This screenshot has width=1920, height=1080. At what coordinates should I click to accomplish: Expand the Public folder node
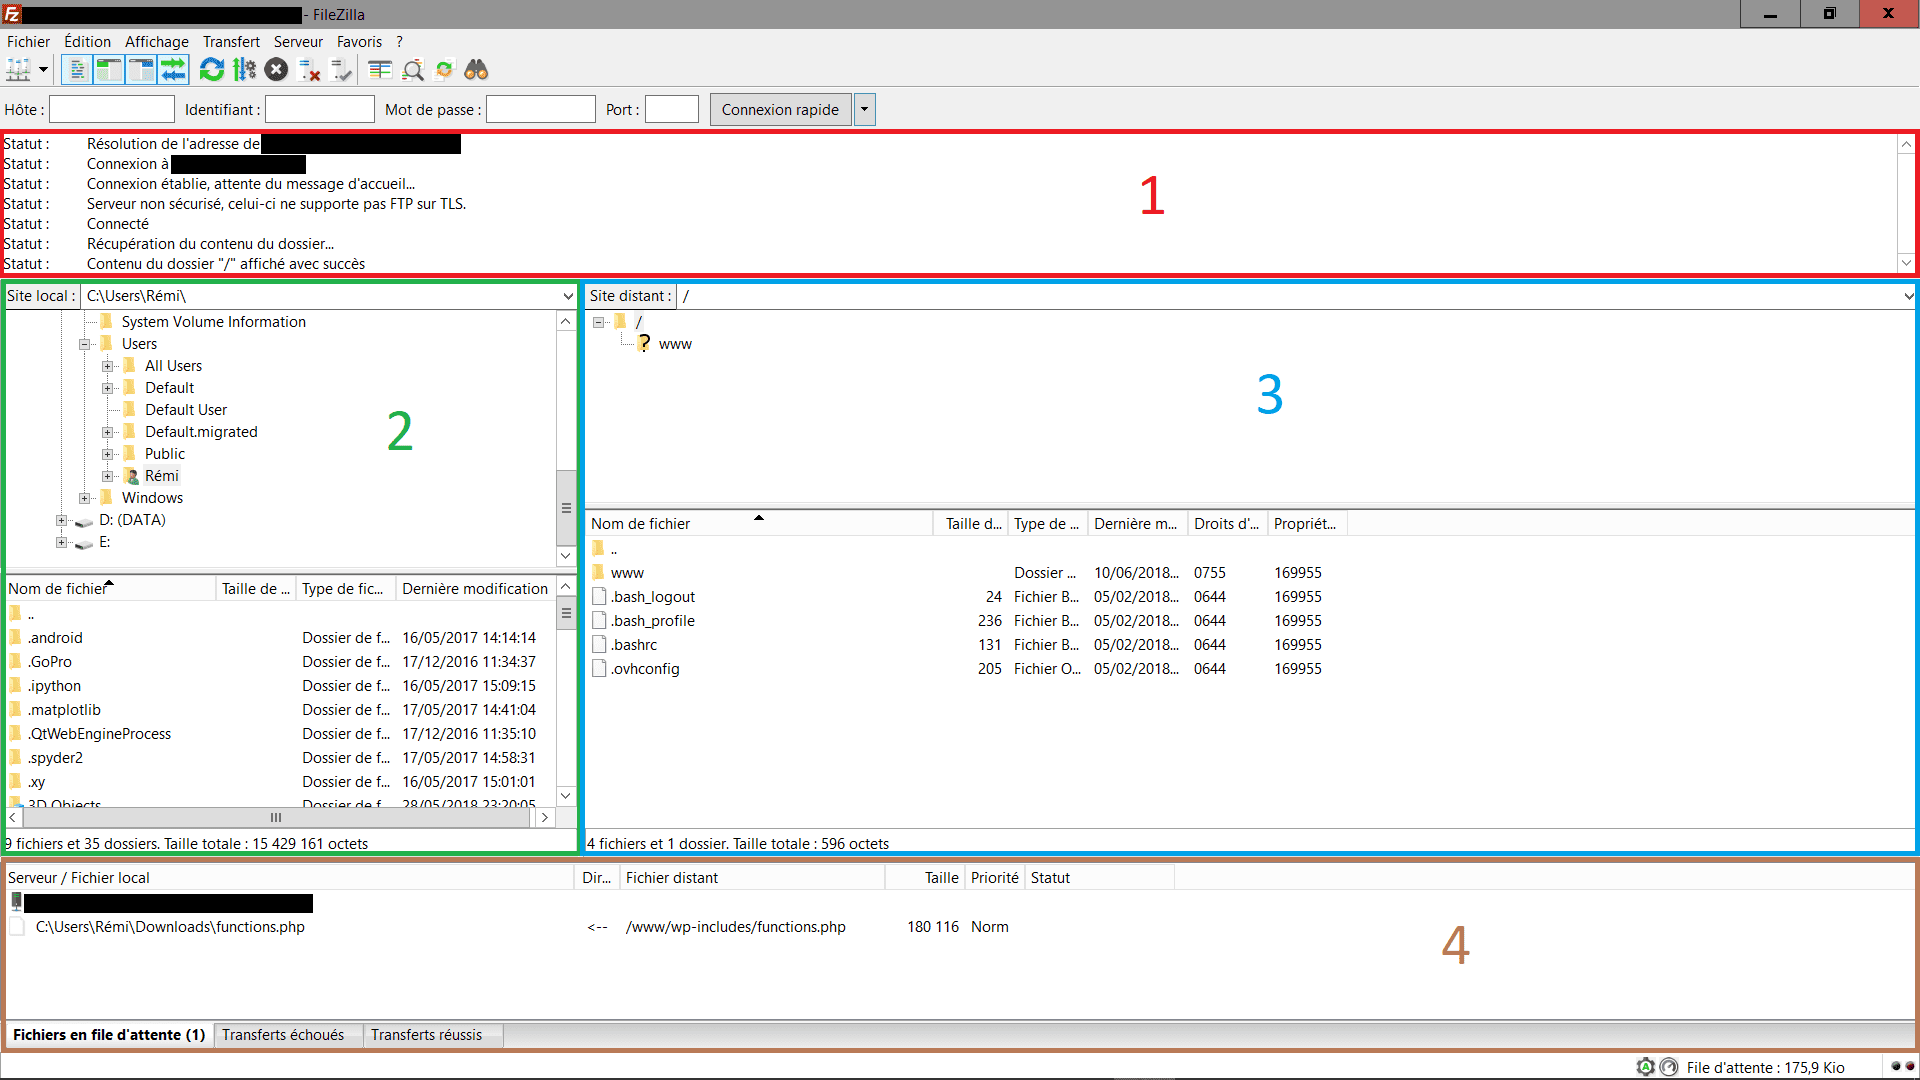click(x=108, y=454)
